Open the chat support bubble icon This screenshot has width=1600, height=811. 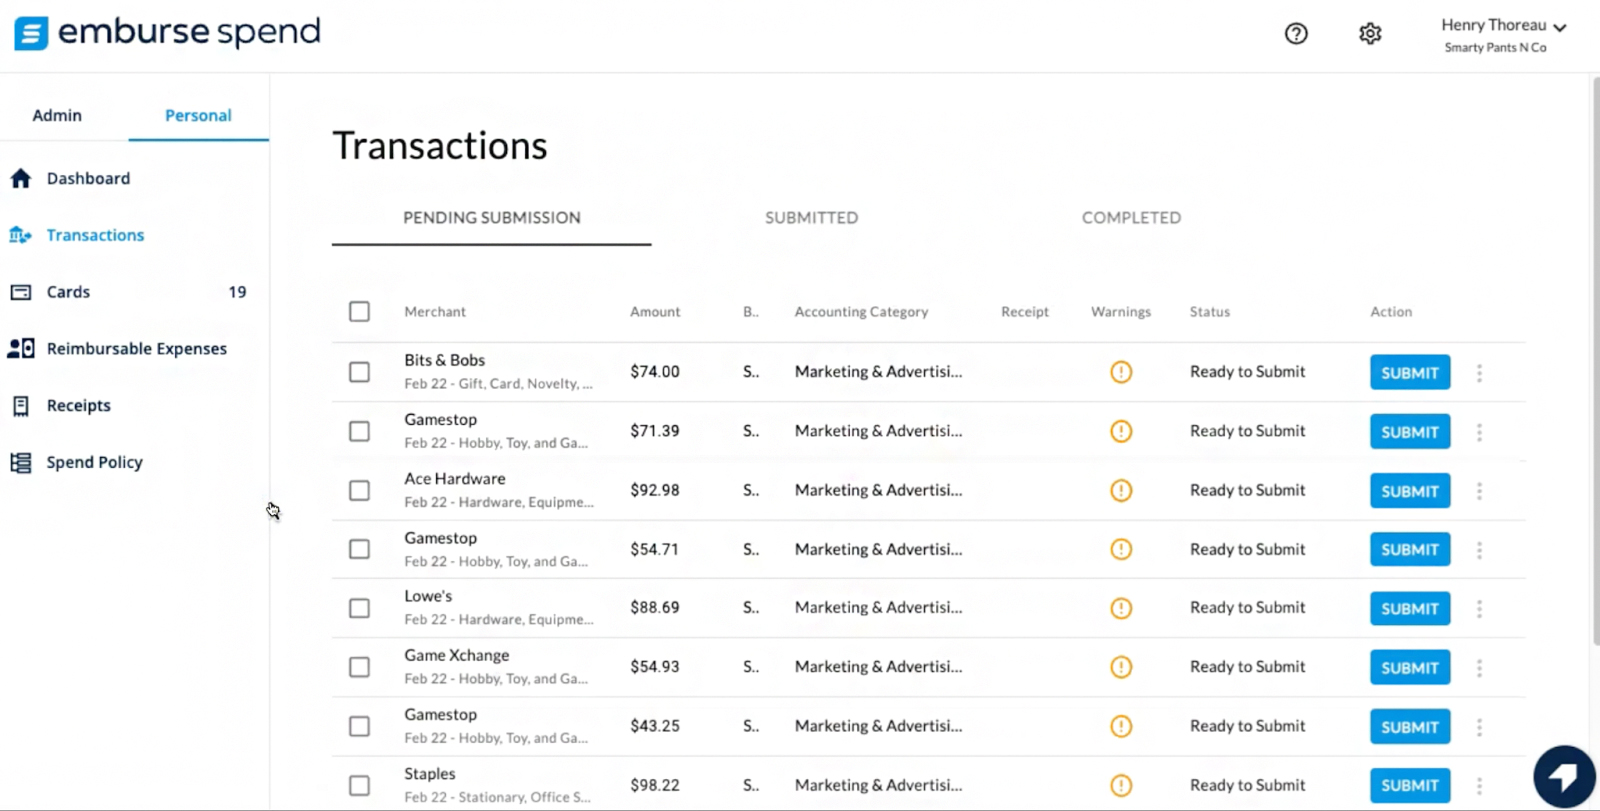click(1564, 777)
